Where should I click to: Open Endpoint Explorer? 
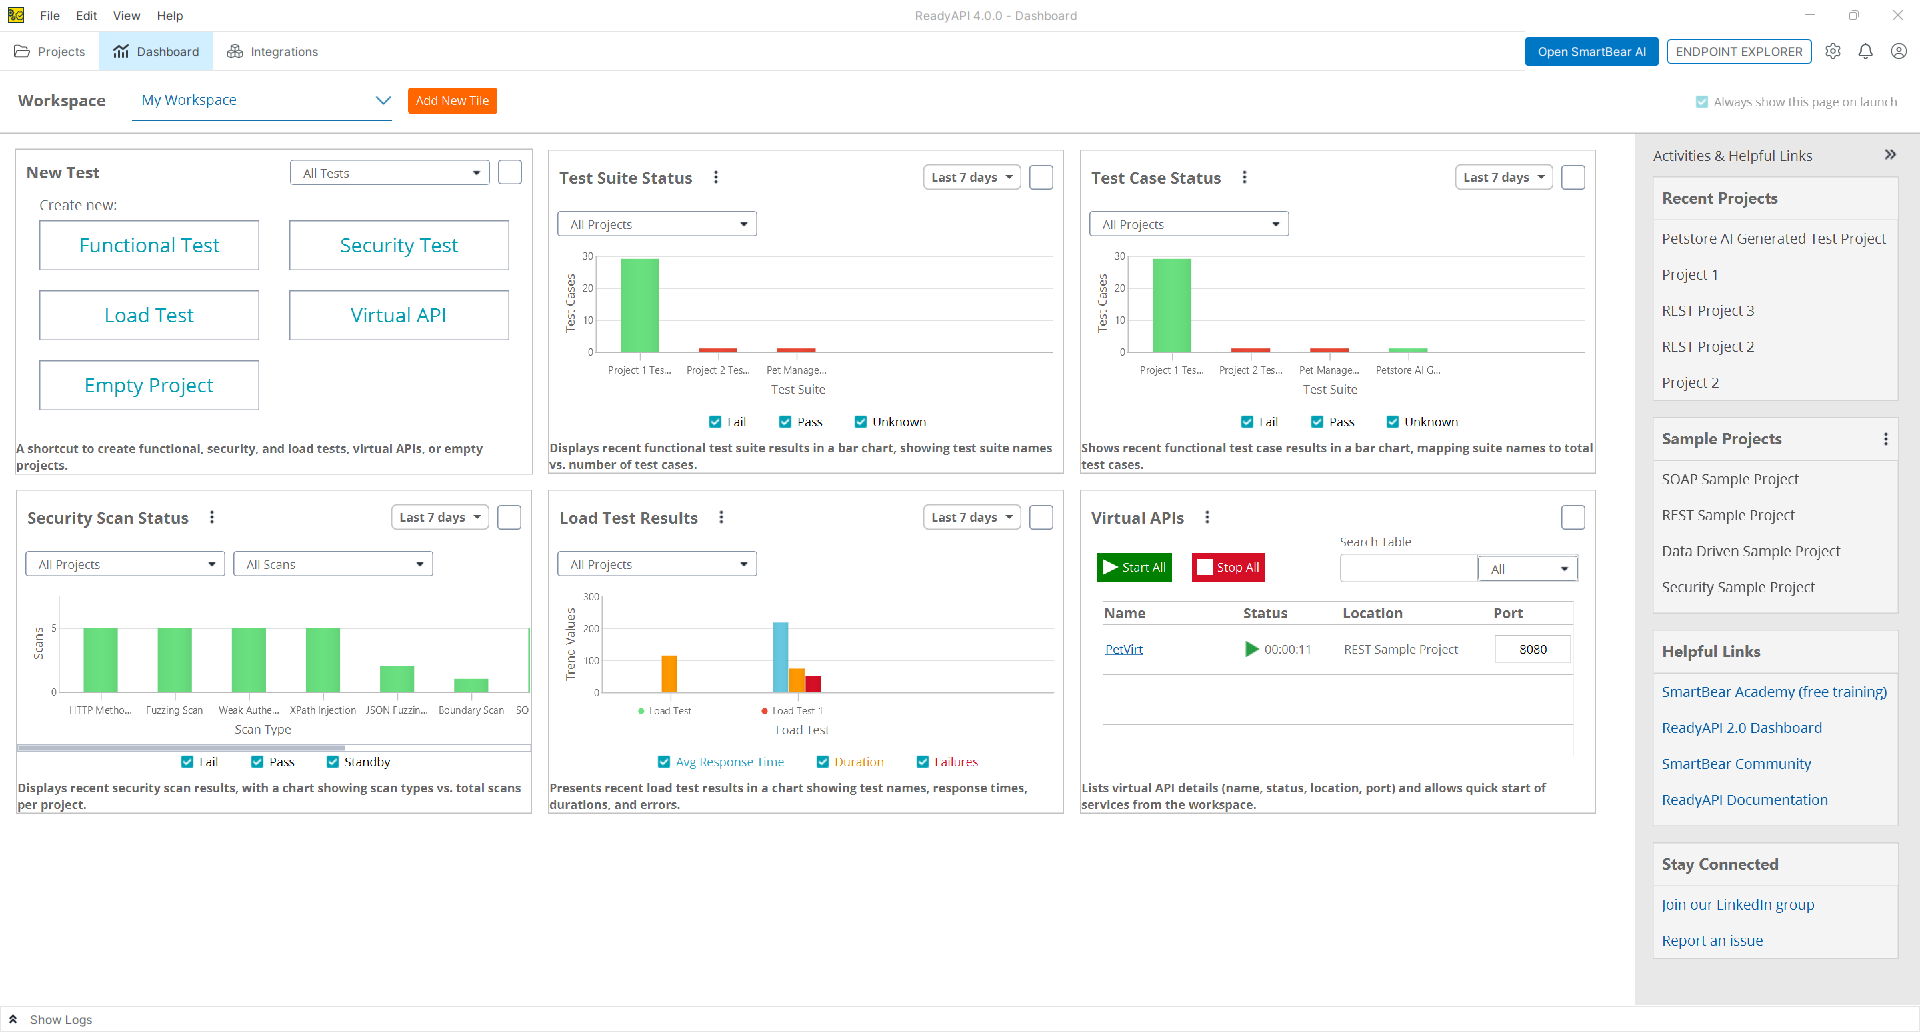coord(1739,52)
